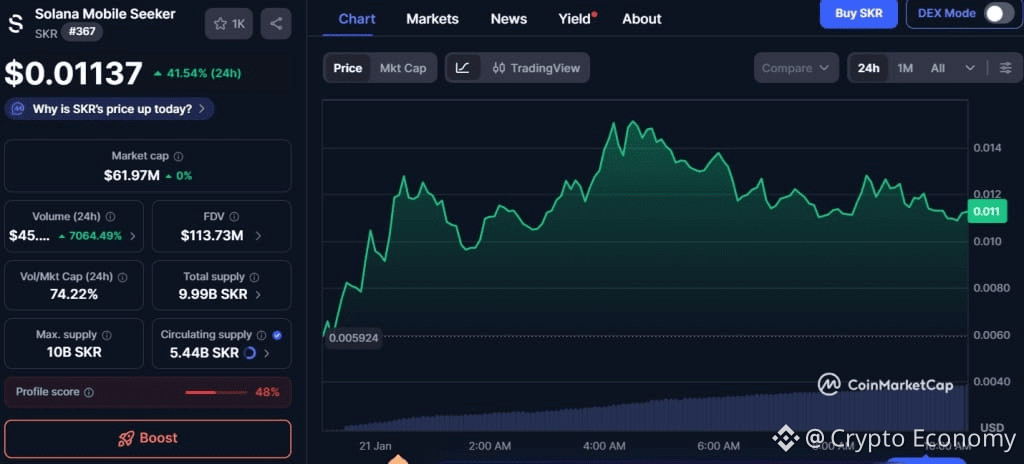The width and height of the screenshot is (1024, 464).
Task: Select the Price chart option
Action: point(347,68)
